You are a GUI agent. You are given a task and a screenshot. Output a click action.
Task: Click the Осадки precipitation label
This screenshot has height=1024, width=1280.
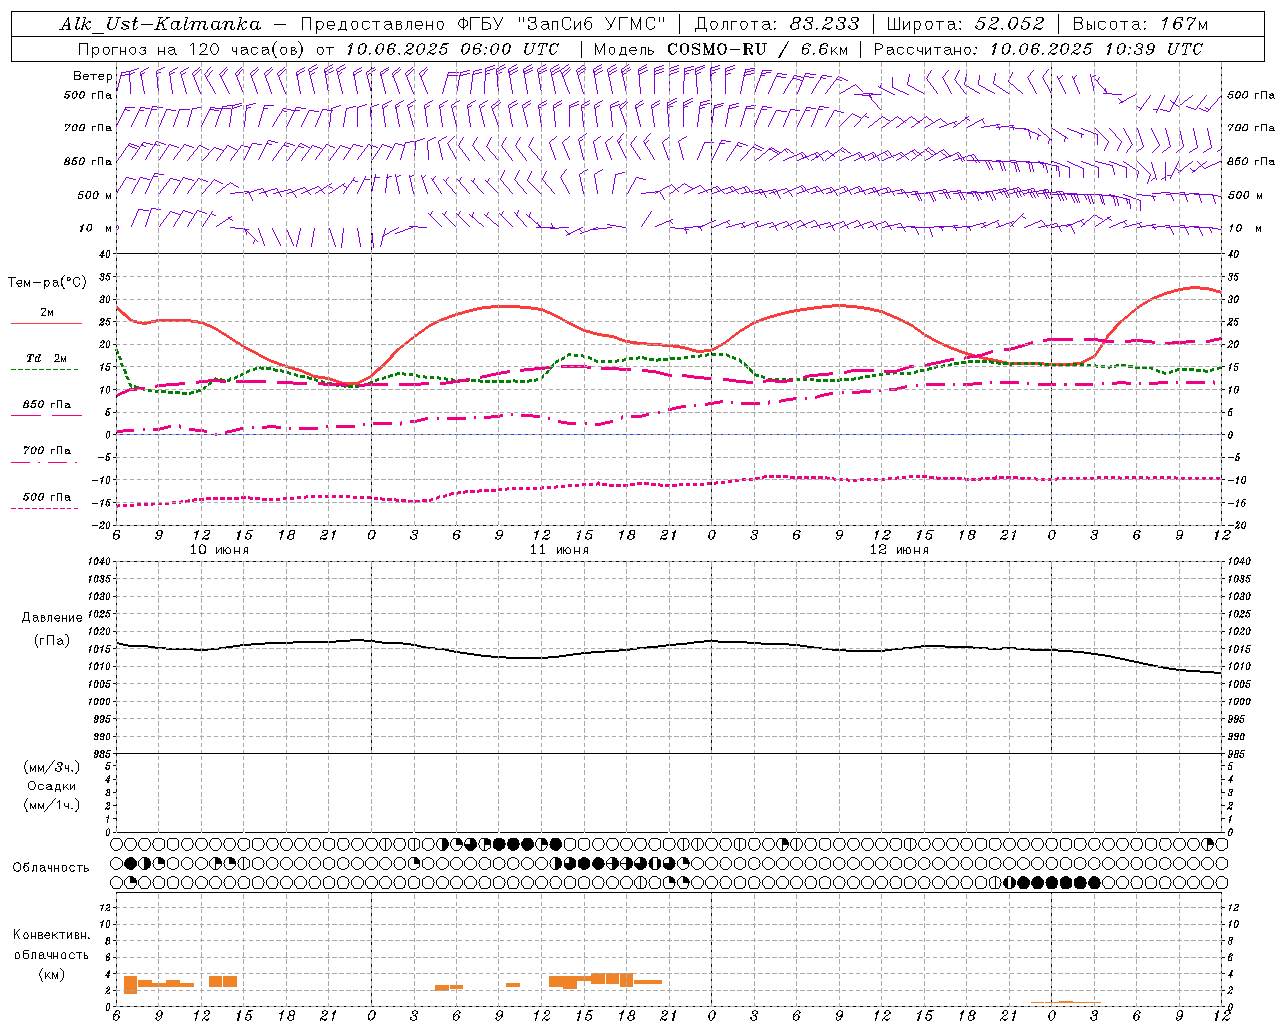coord(52,786)
